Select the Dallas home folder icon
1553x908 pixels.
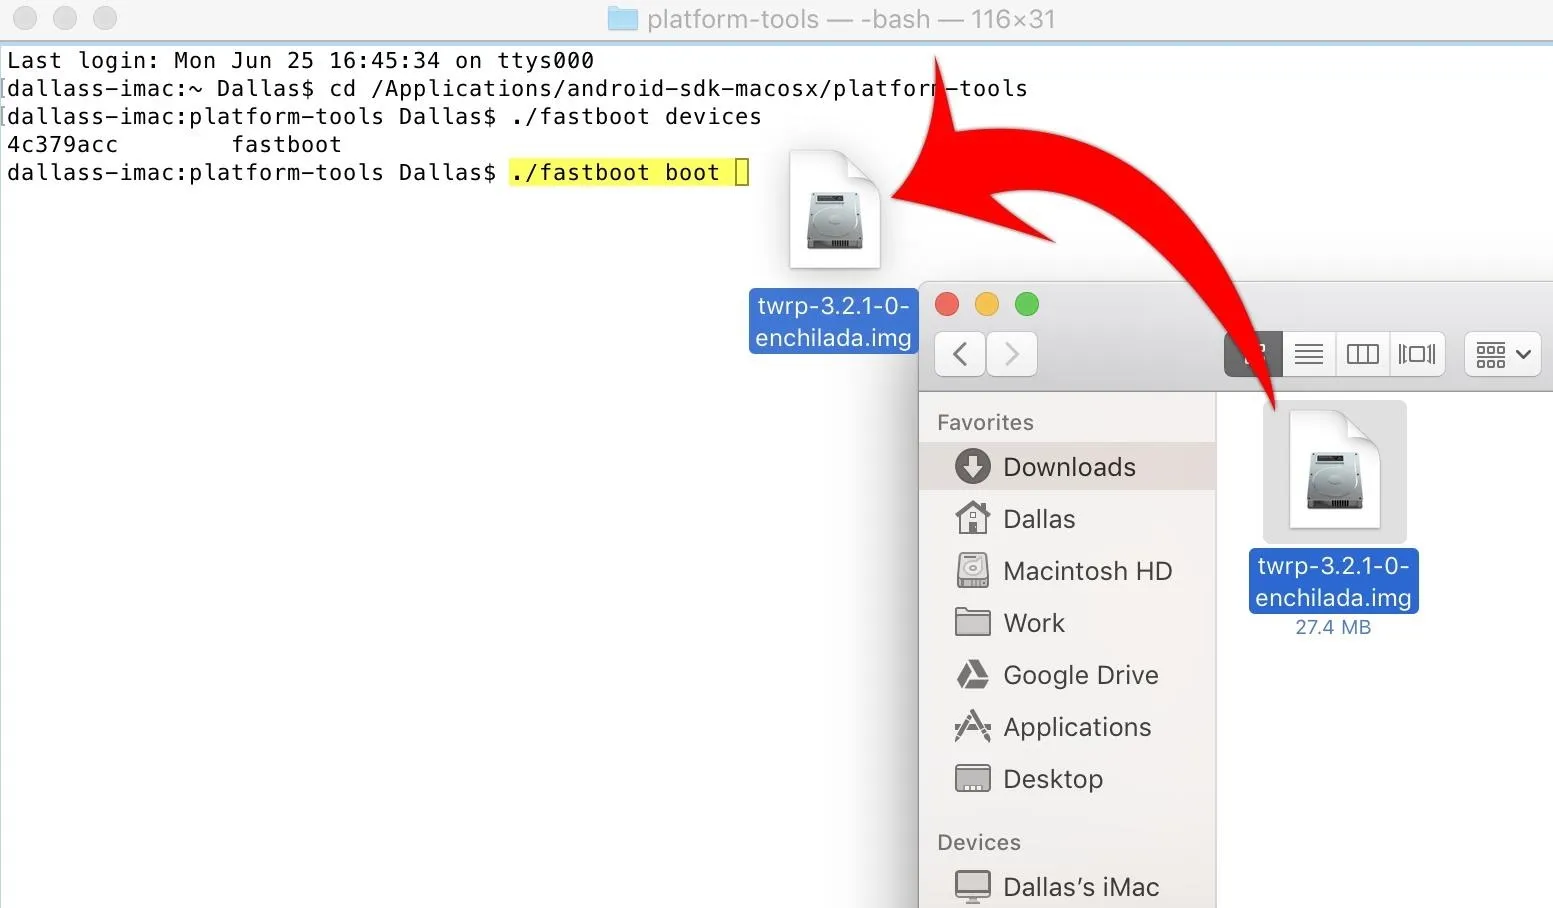pyautogui.click(x=972, y=518)
